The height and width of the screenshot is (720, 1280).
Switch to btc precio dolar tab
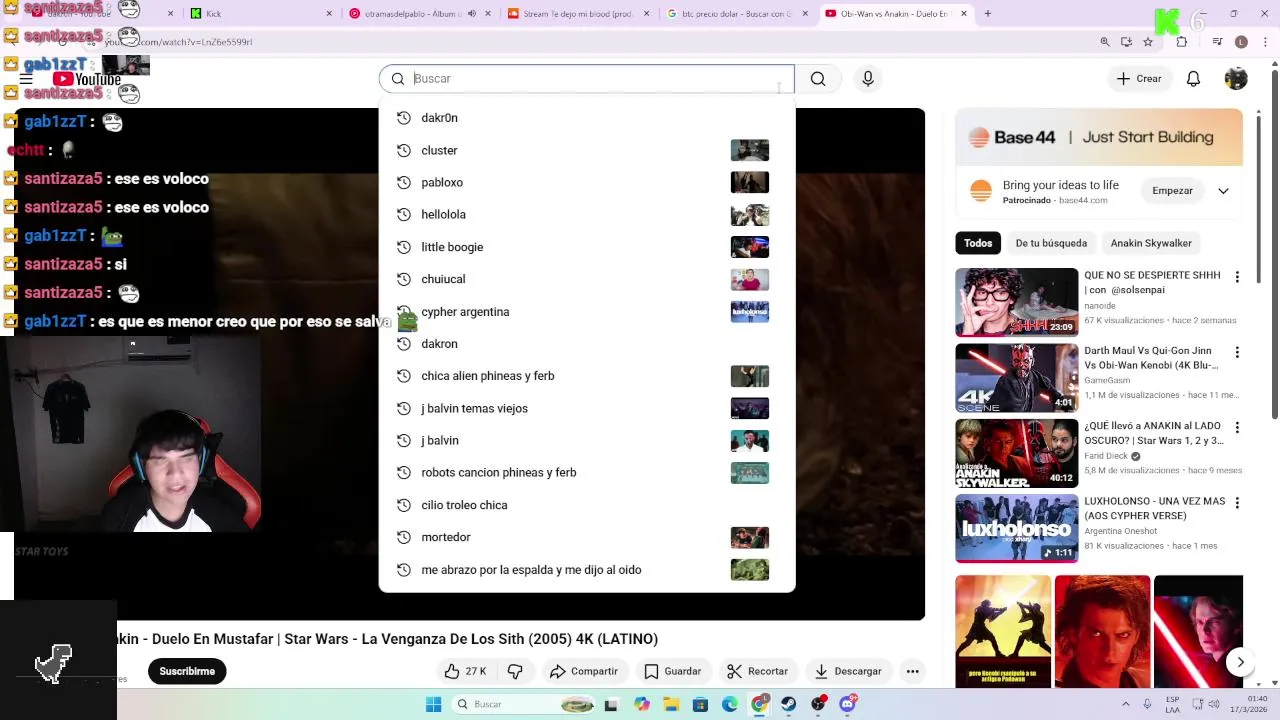[737, 14]
